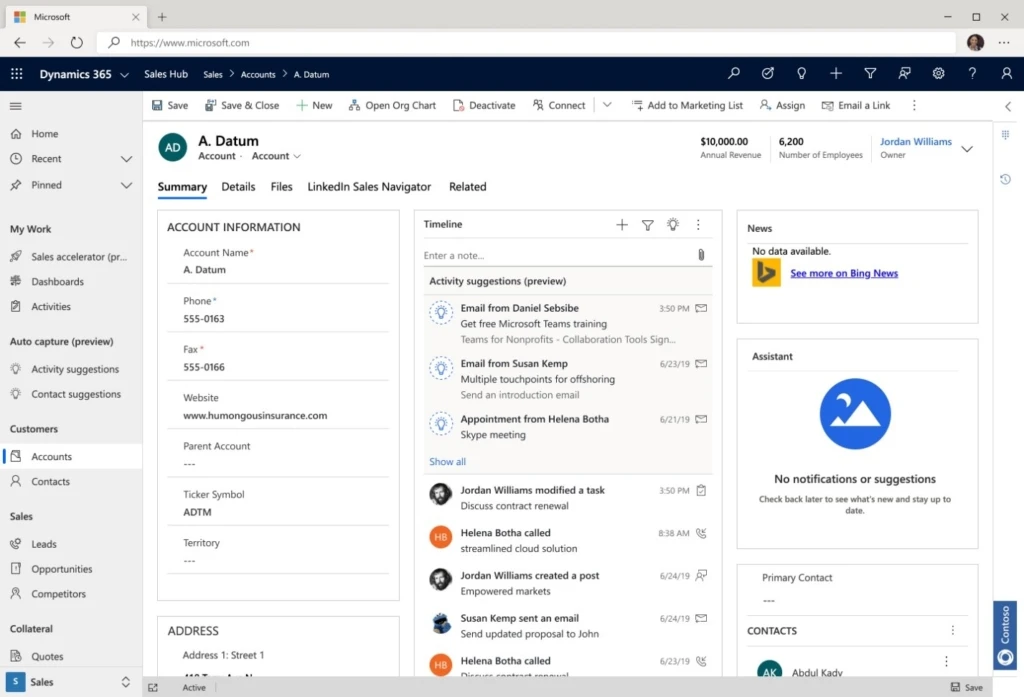1024x697 pixels.
Task: Click the Contoso color tab on right edge
Action: pyautogui.click(x=1004, y=634)
